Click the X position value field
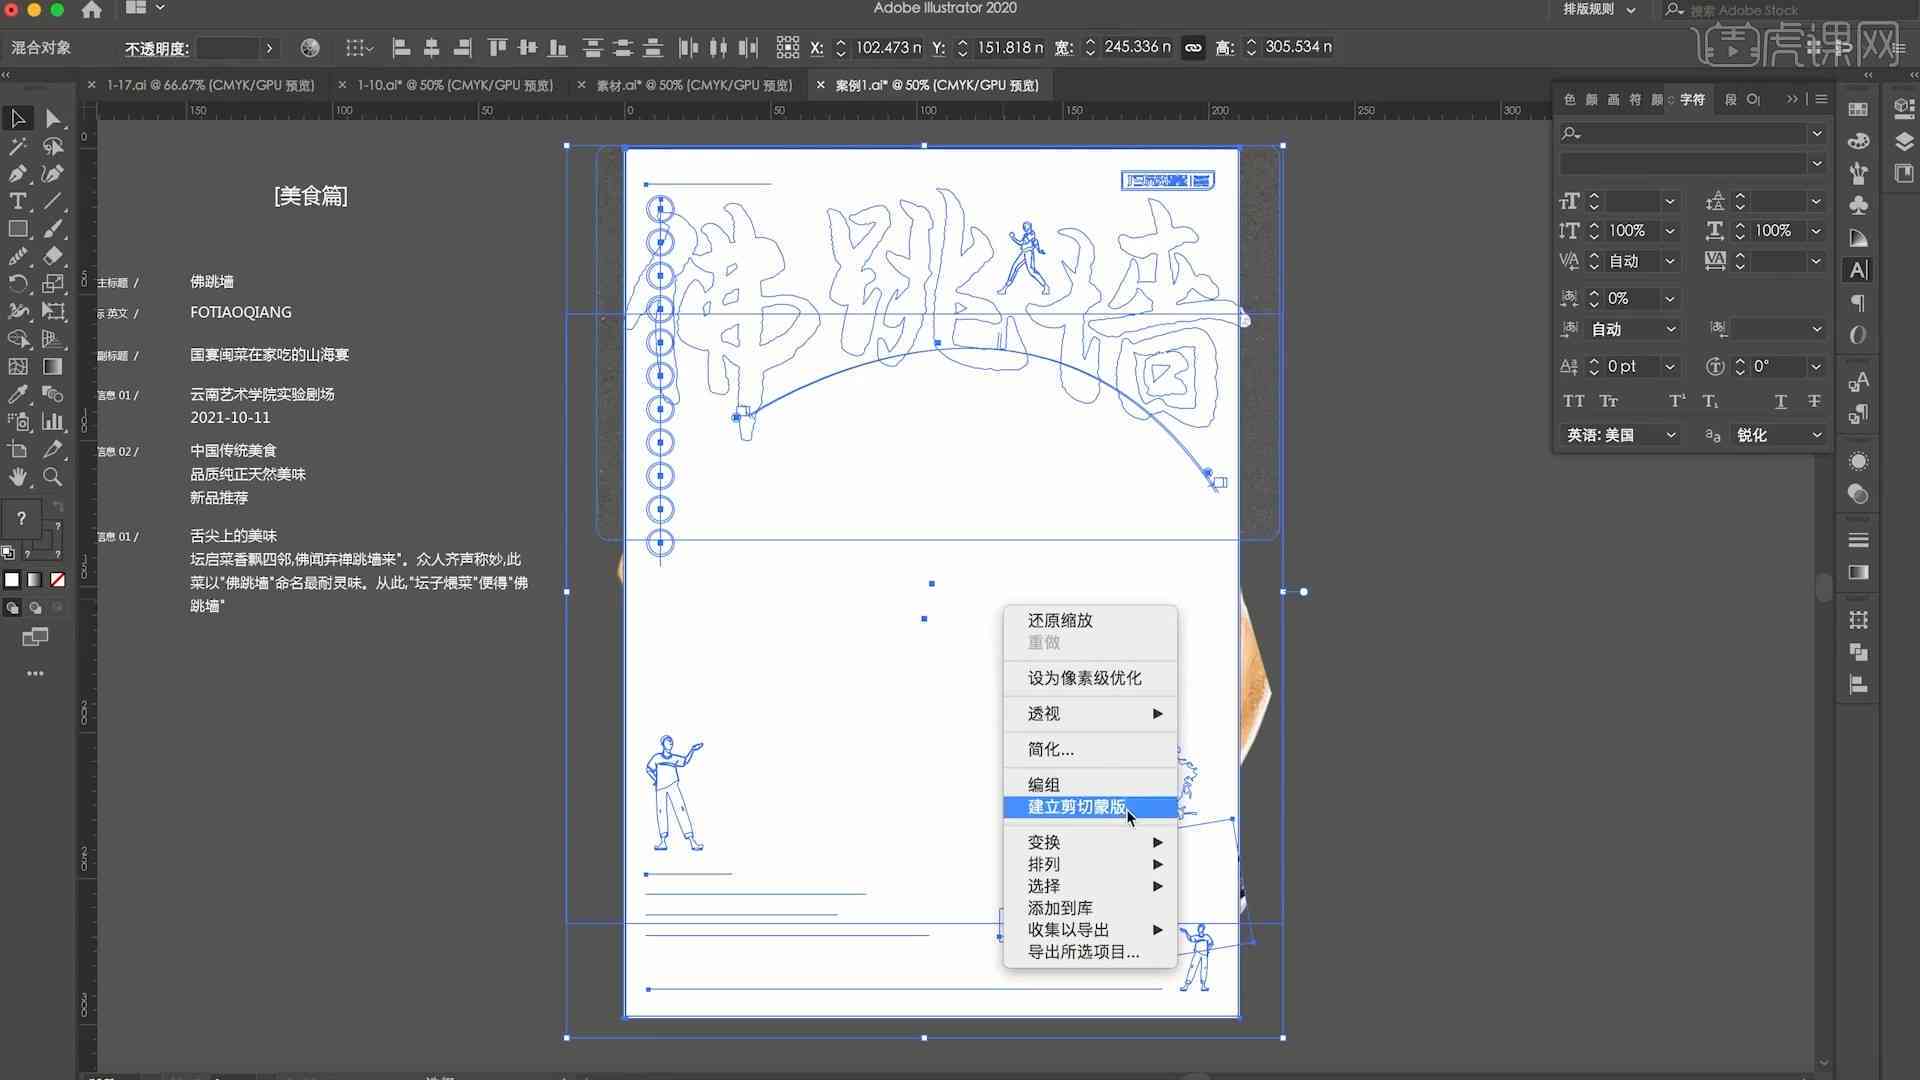Screen dimensions: 1920x1080 pyautogui.click(x=888, y=47)
